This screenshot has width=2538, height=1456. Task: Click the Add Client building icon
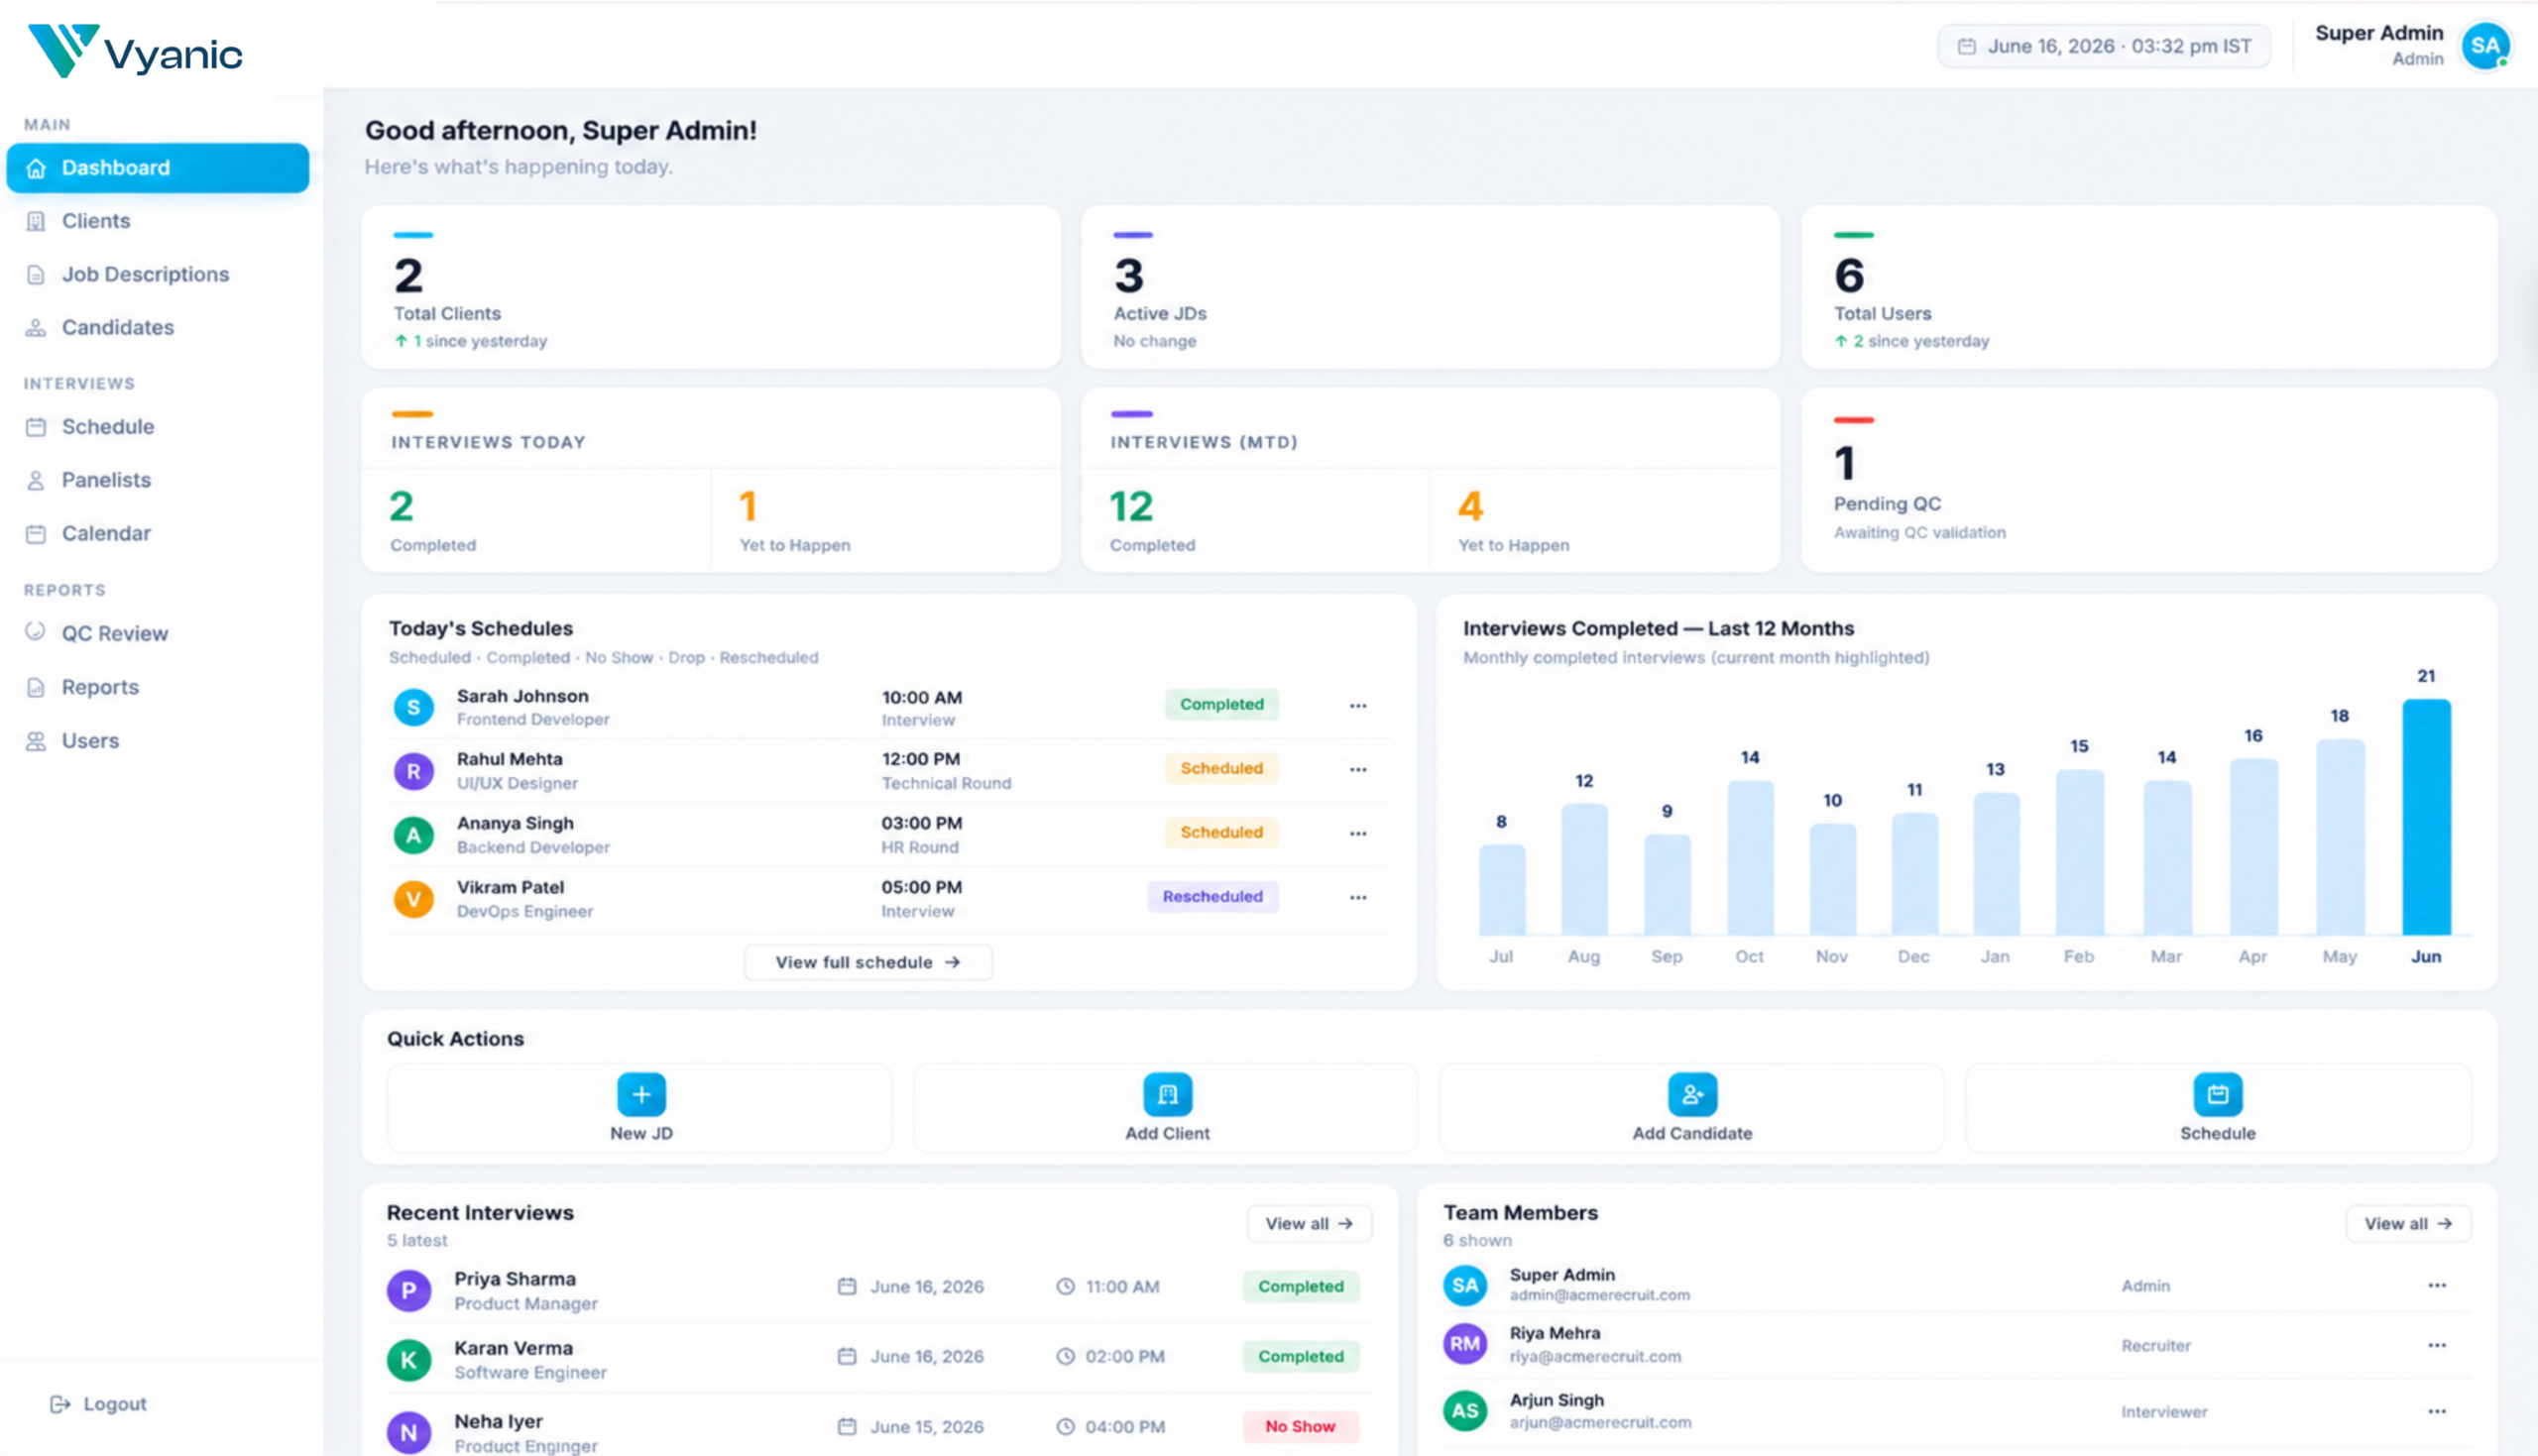coord(1167,1095)
